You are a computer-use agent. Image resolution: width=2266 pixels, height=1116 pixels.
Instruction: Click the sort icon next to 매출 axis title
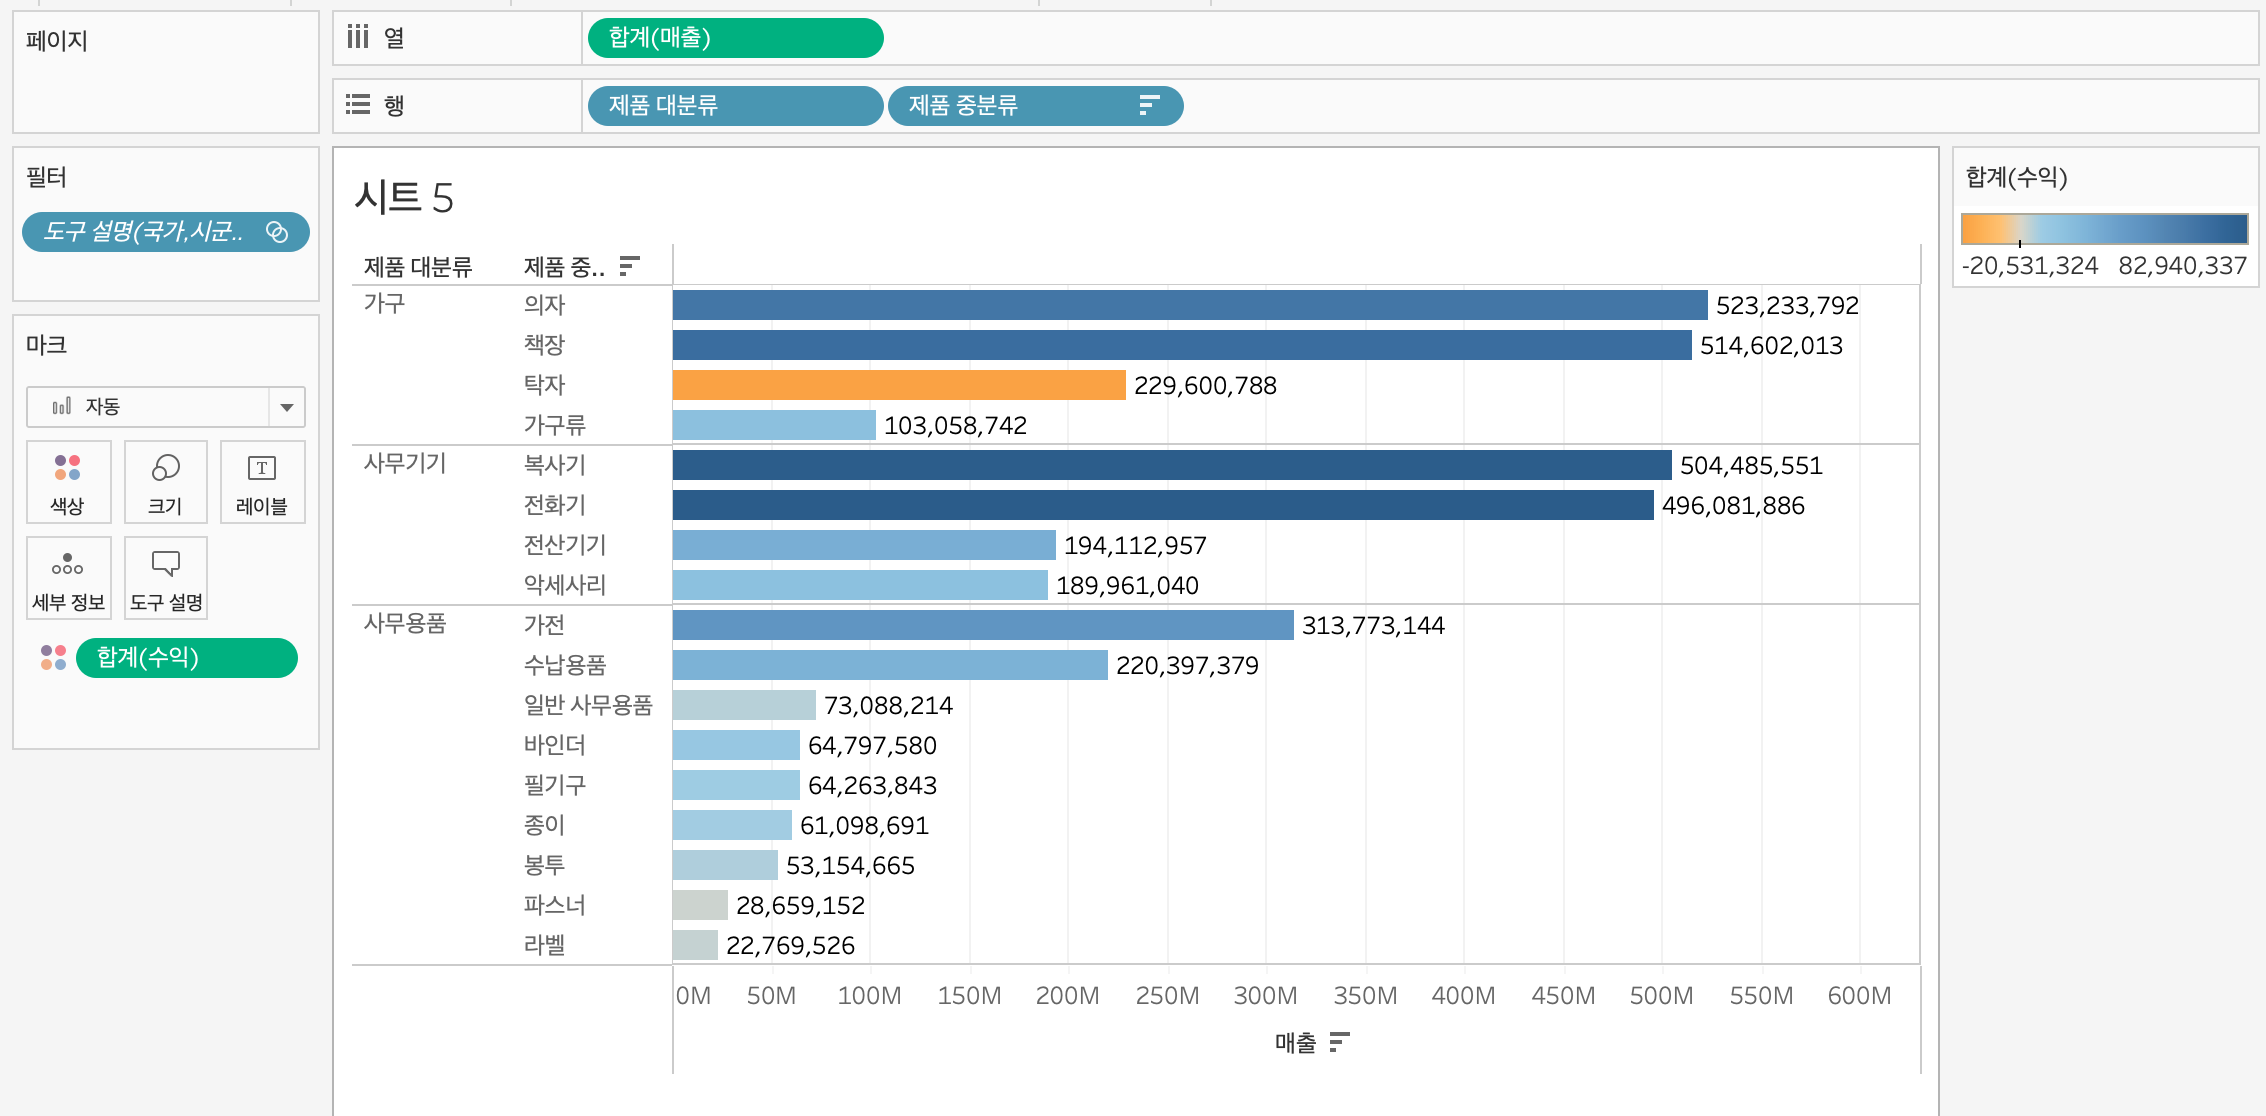pos(1340,1043)
